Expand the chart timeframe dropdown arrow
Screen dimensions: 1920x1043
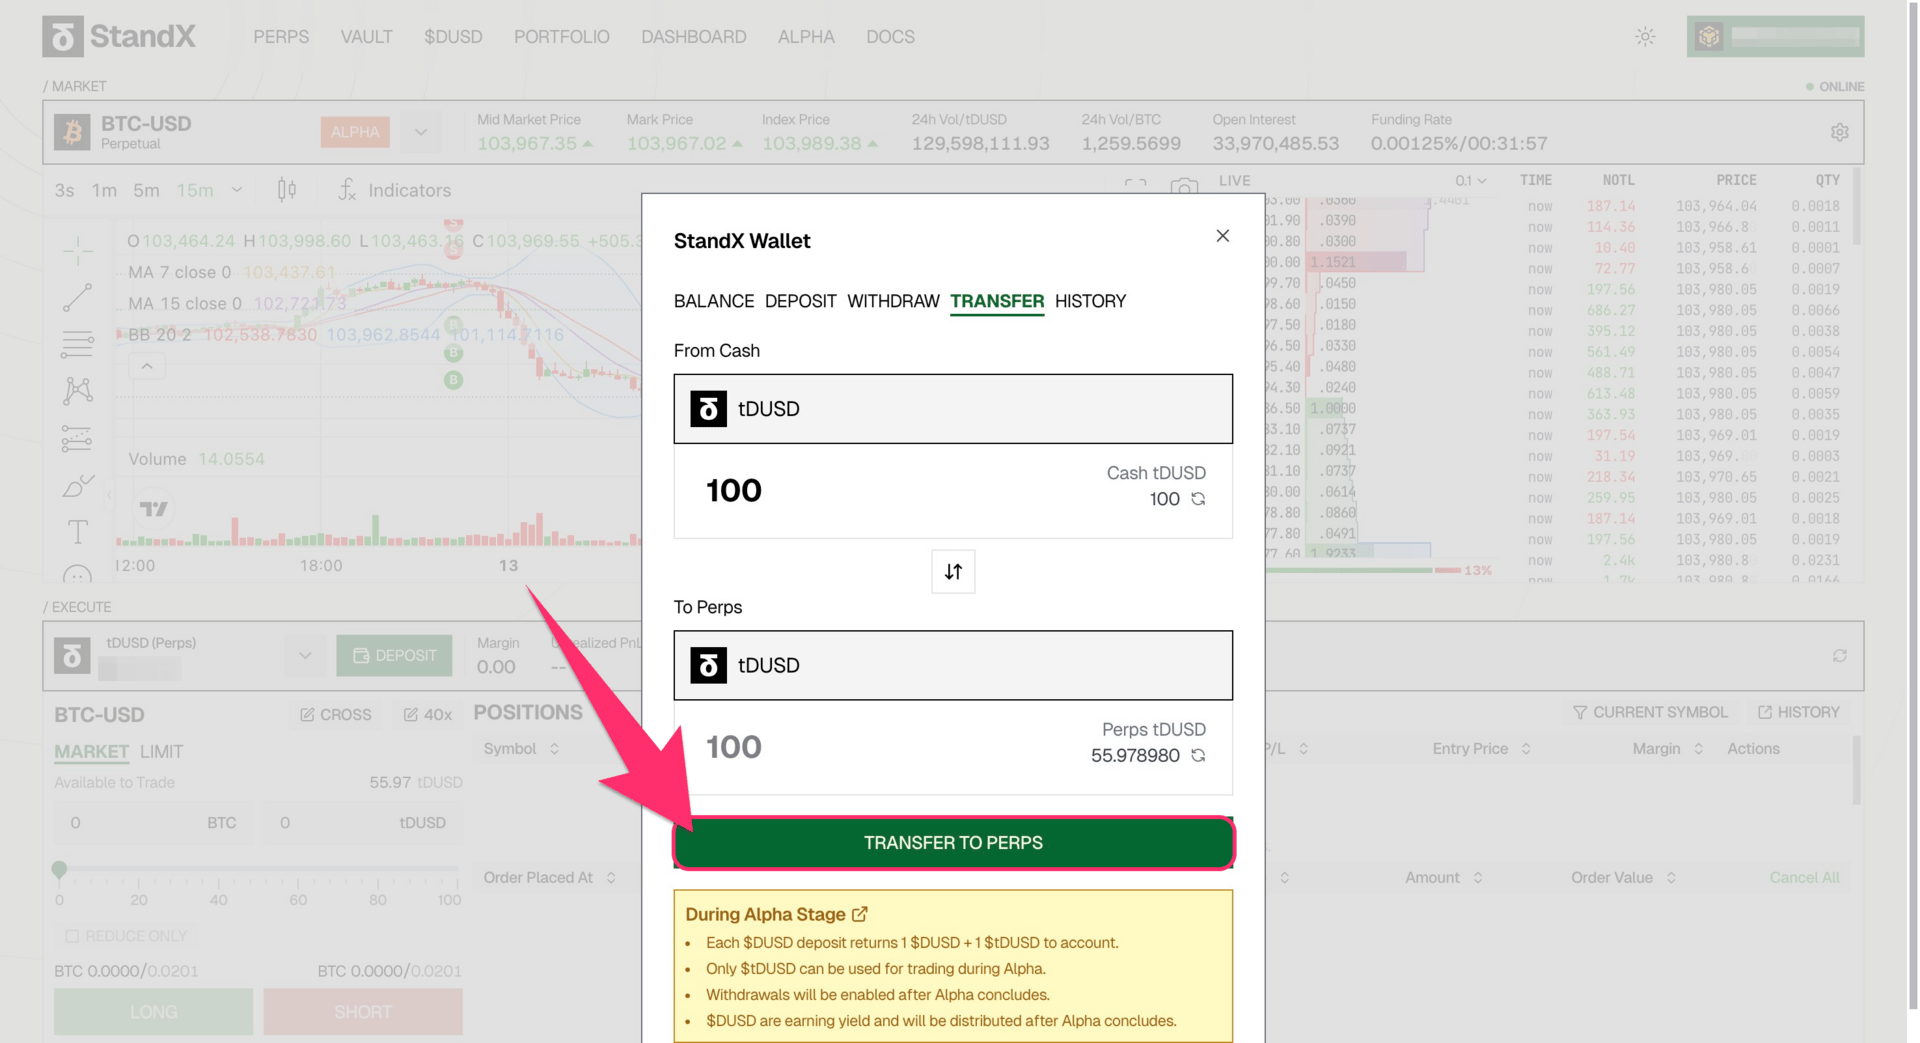[237, 190]
